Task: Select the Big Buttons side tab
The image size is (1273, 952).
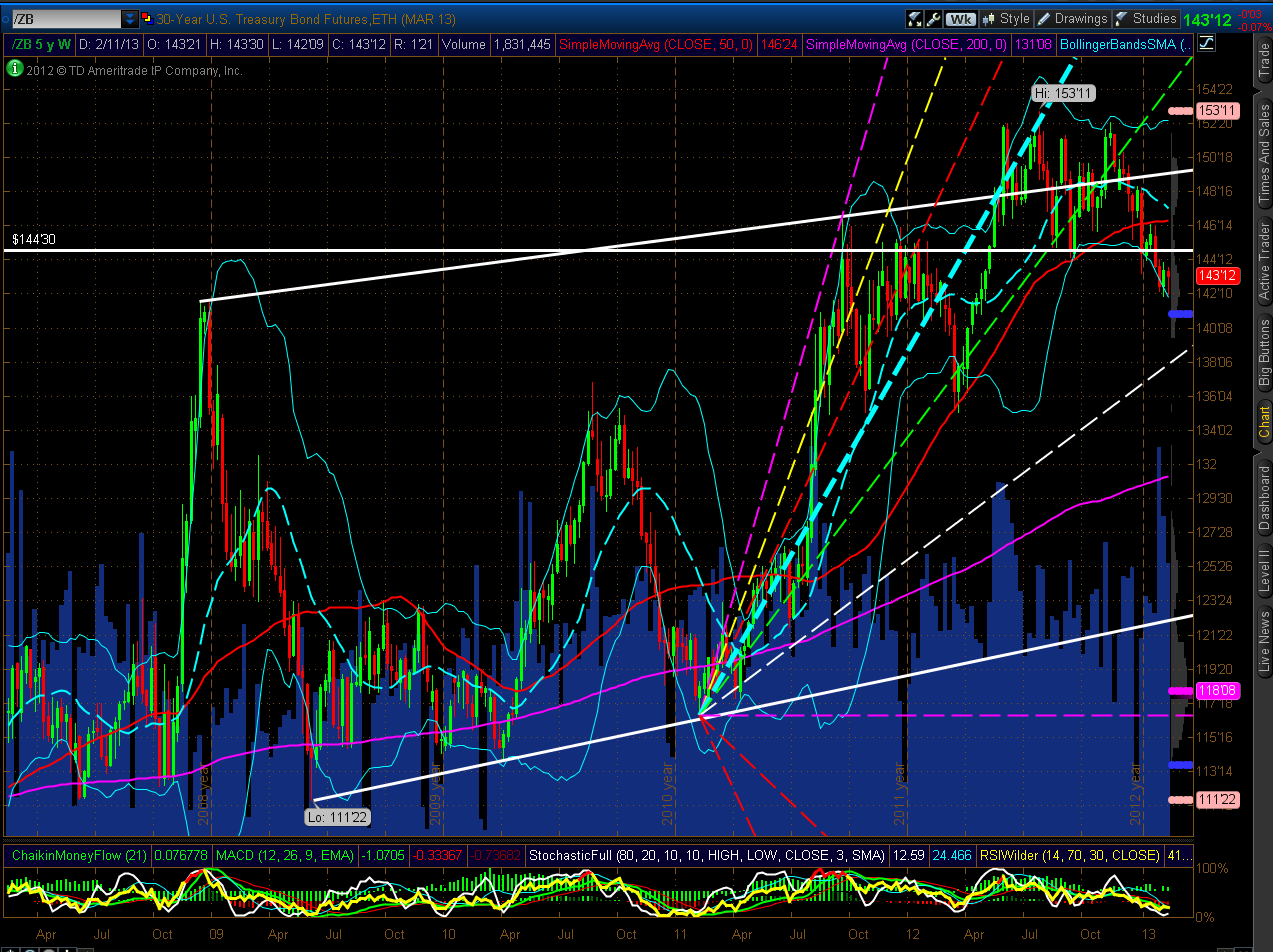Action: [x=1263, y=353]
